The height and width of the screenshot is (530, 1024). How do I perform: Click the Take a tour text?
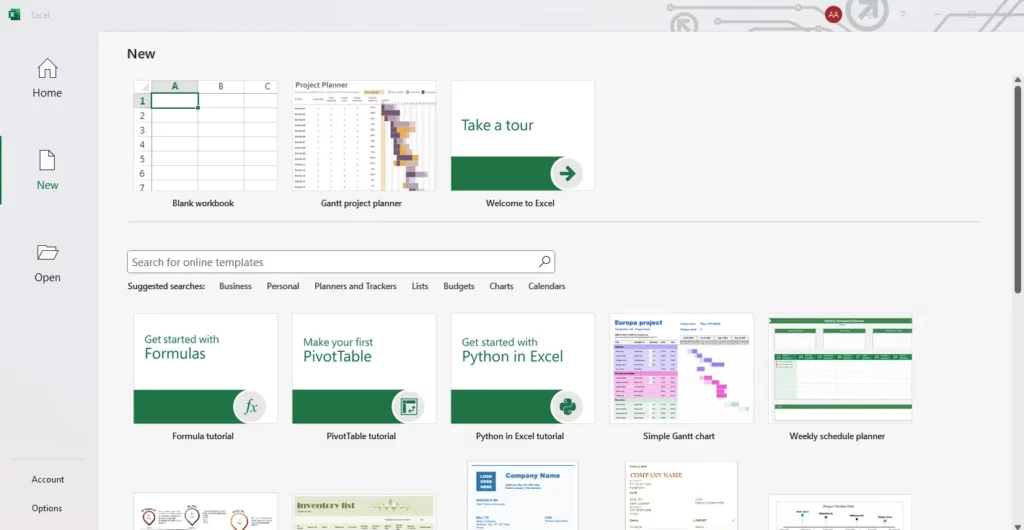pos(497,125)
